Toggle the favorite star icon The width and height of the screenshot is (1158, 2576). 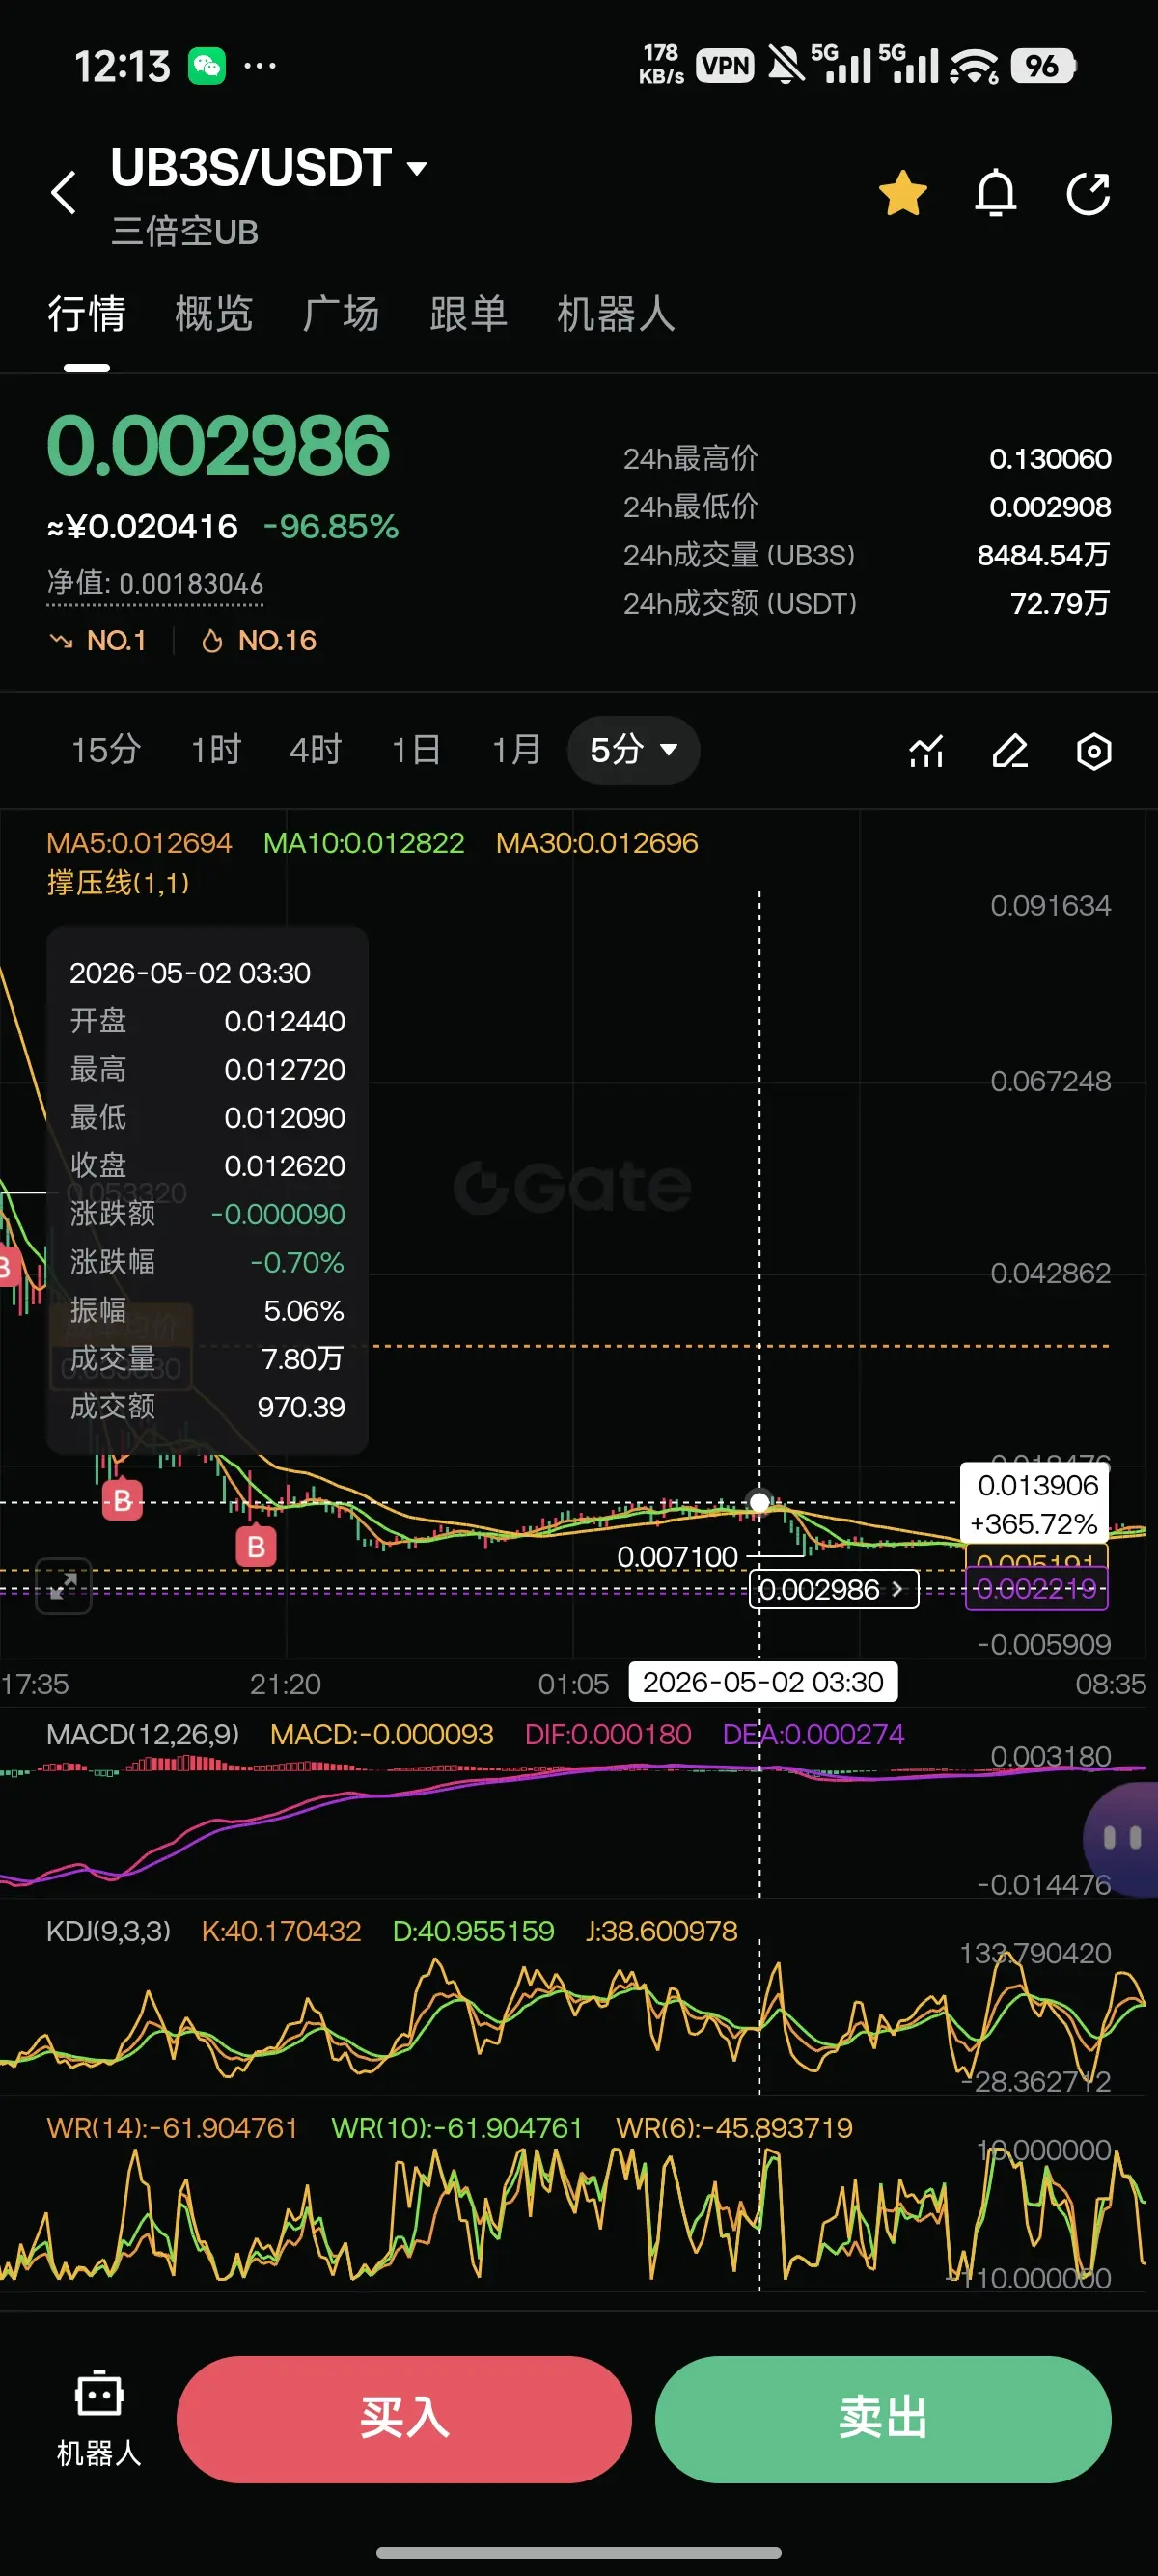(x=902, y=193)
